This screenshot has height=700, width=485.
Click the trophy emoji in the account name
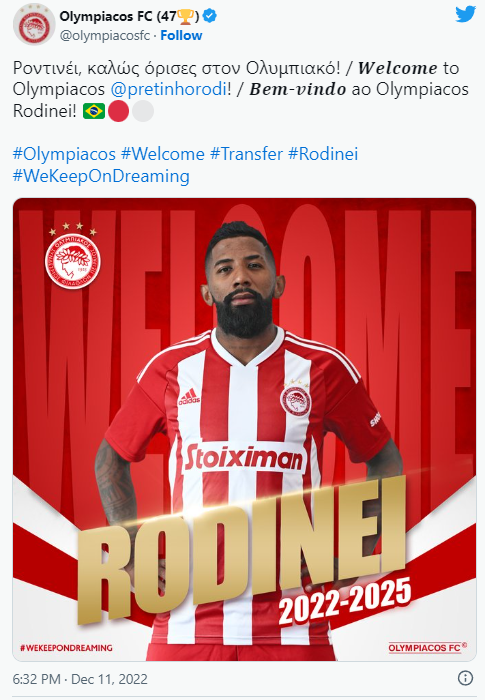click(x=185, y=17)
